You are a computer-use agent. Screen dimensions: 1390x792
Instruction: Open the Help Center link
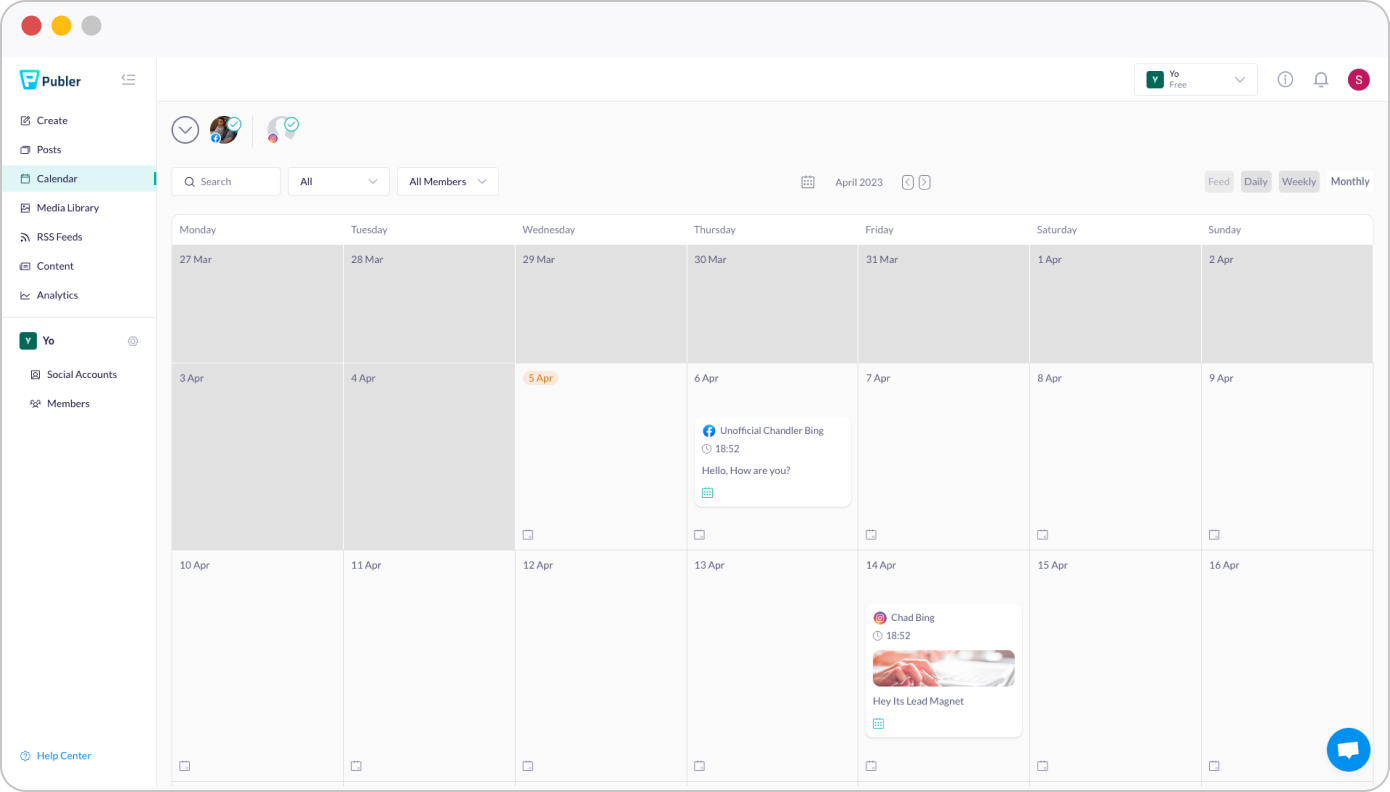tap(63, 756)
